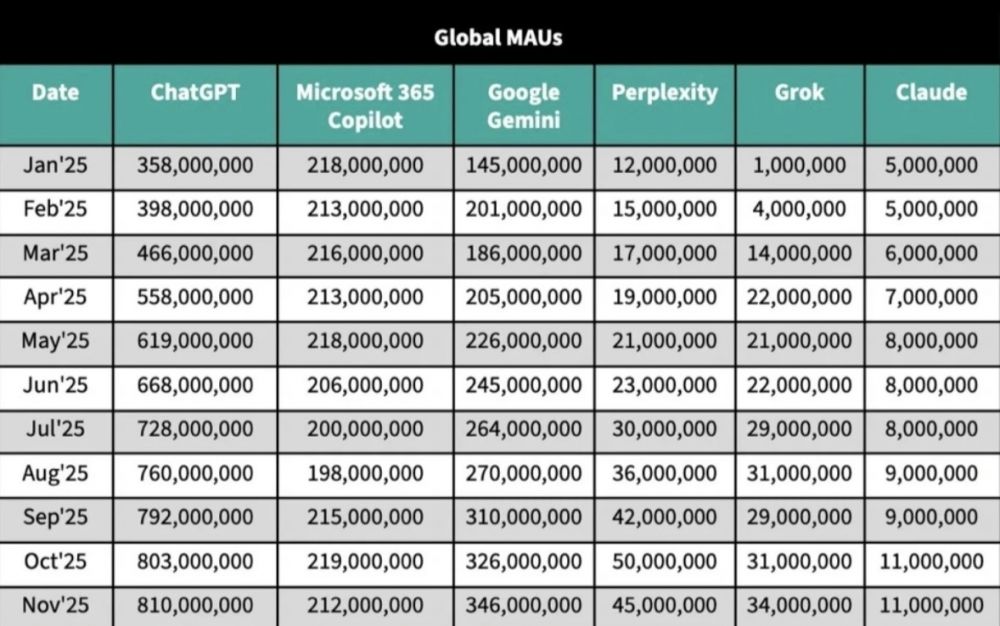Select the Date column header
The image size is (1000, 626).
tap(55, 93)
